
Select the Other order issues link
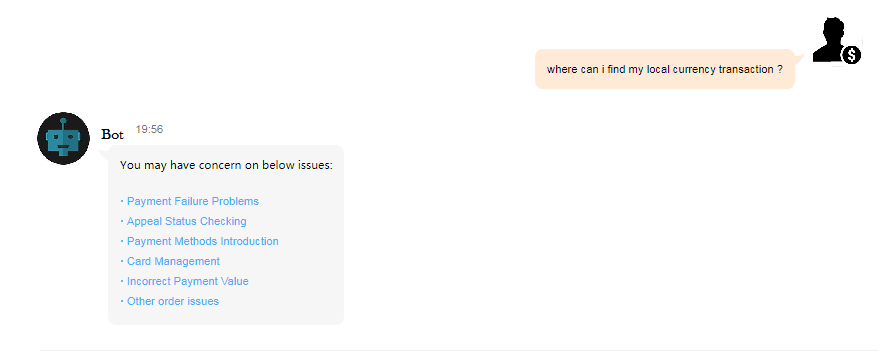[x=173, y=301]
